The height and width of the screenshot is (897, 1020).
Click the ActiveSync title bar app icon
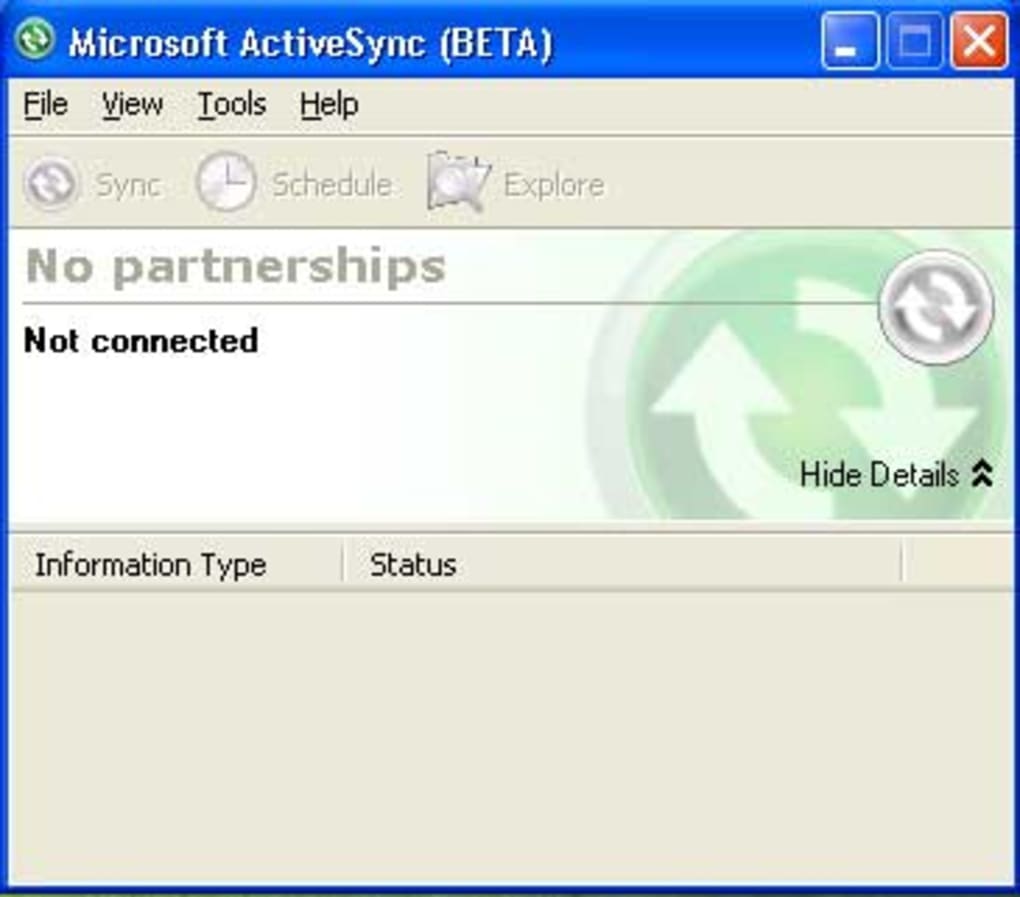tap(35, 39)
